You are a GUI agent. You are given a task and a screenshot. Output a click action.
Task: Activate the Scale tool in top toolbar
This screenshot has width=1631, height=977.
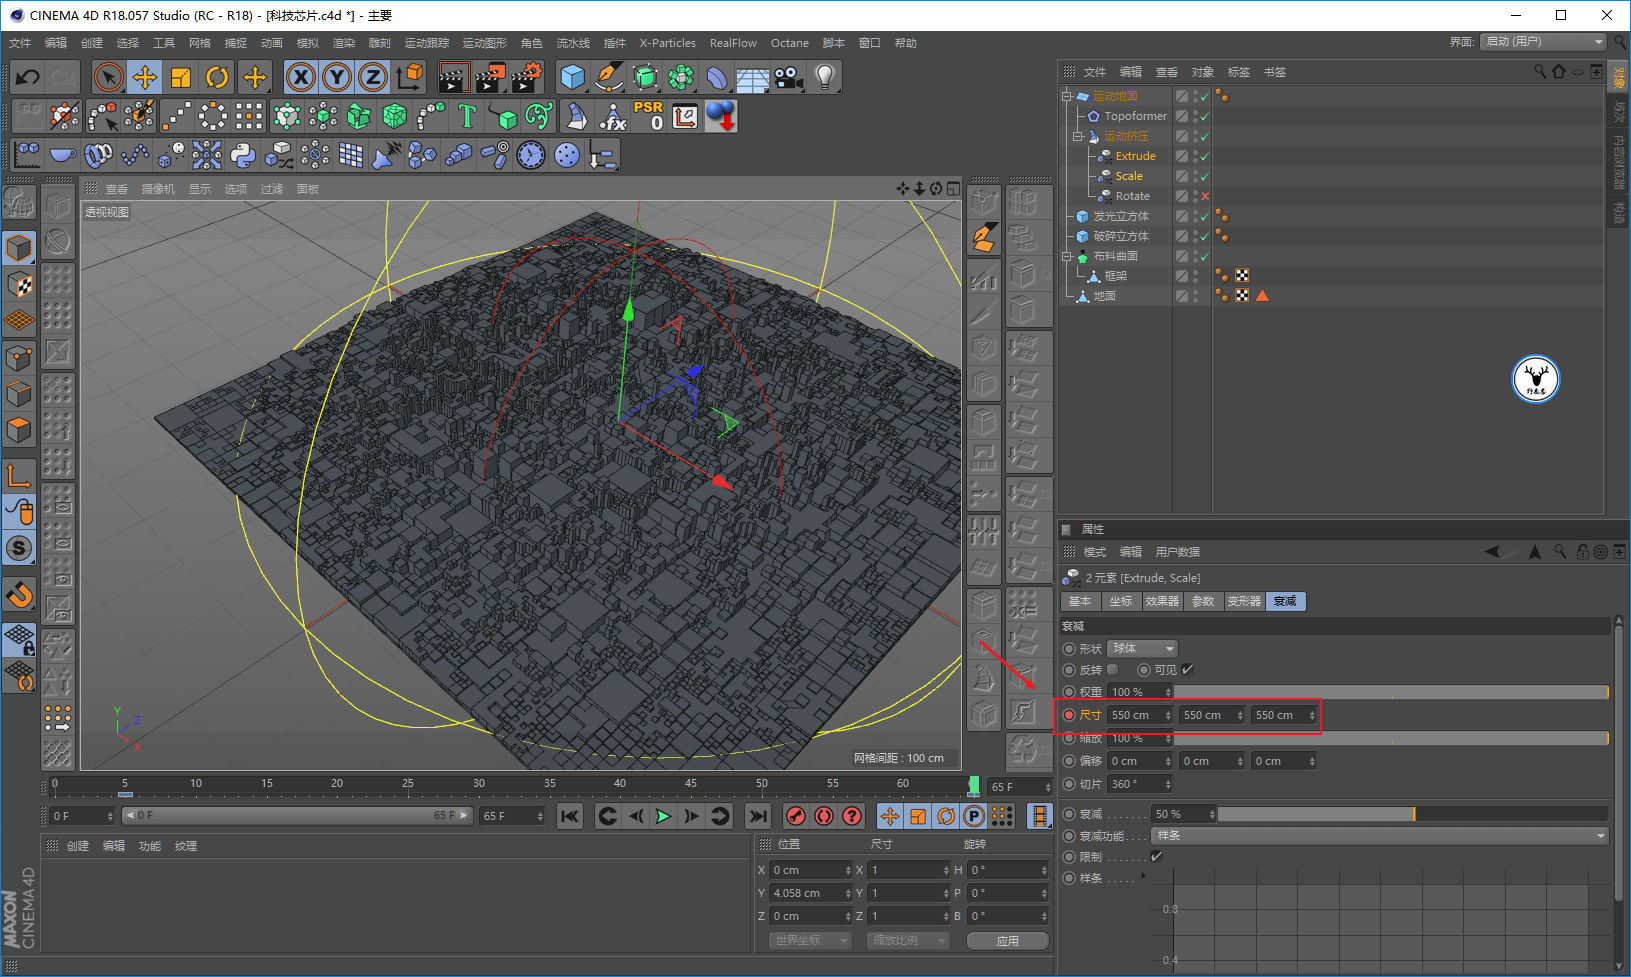pyautogui.click(x=181, y=77)
